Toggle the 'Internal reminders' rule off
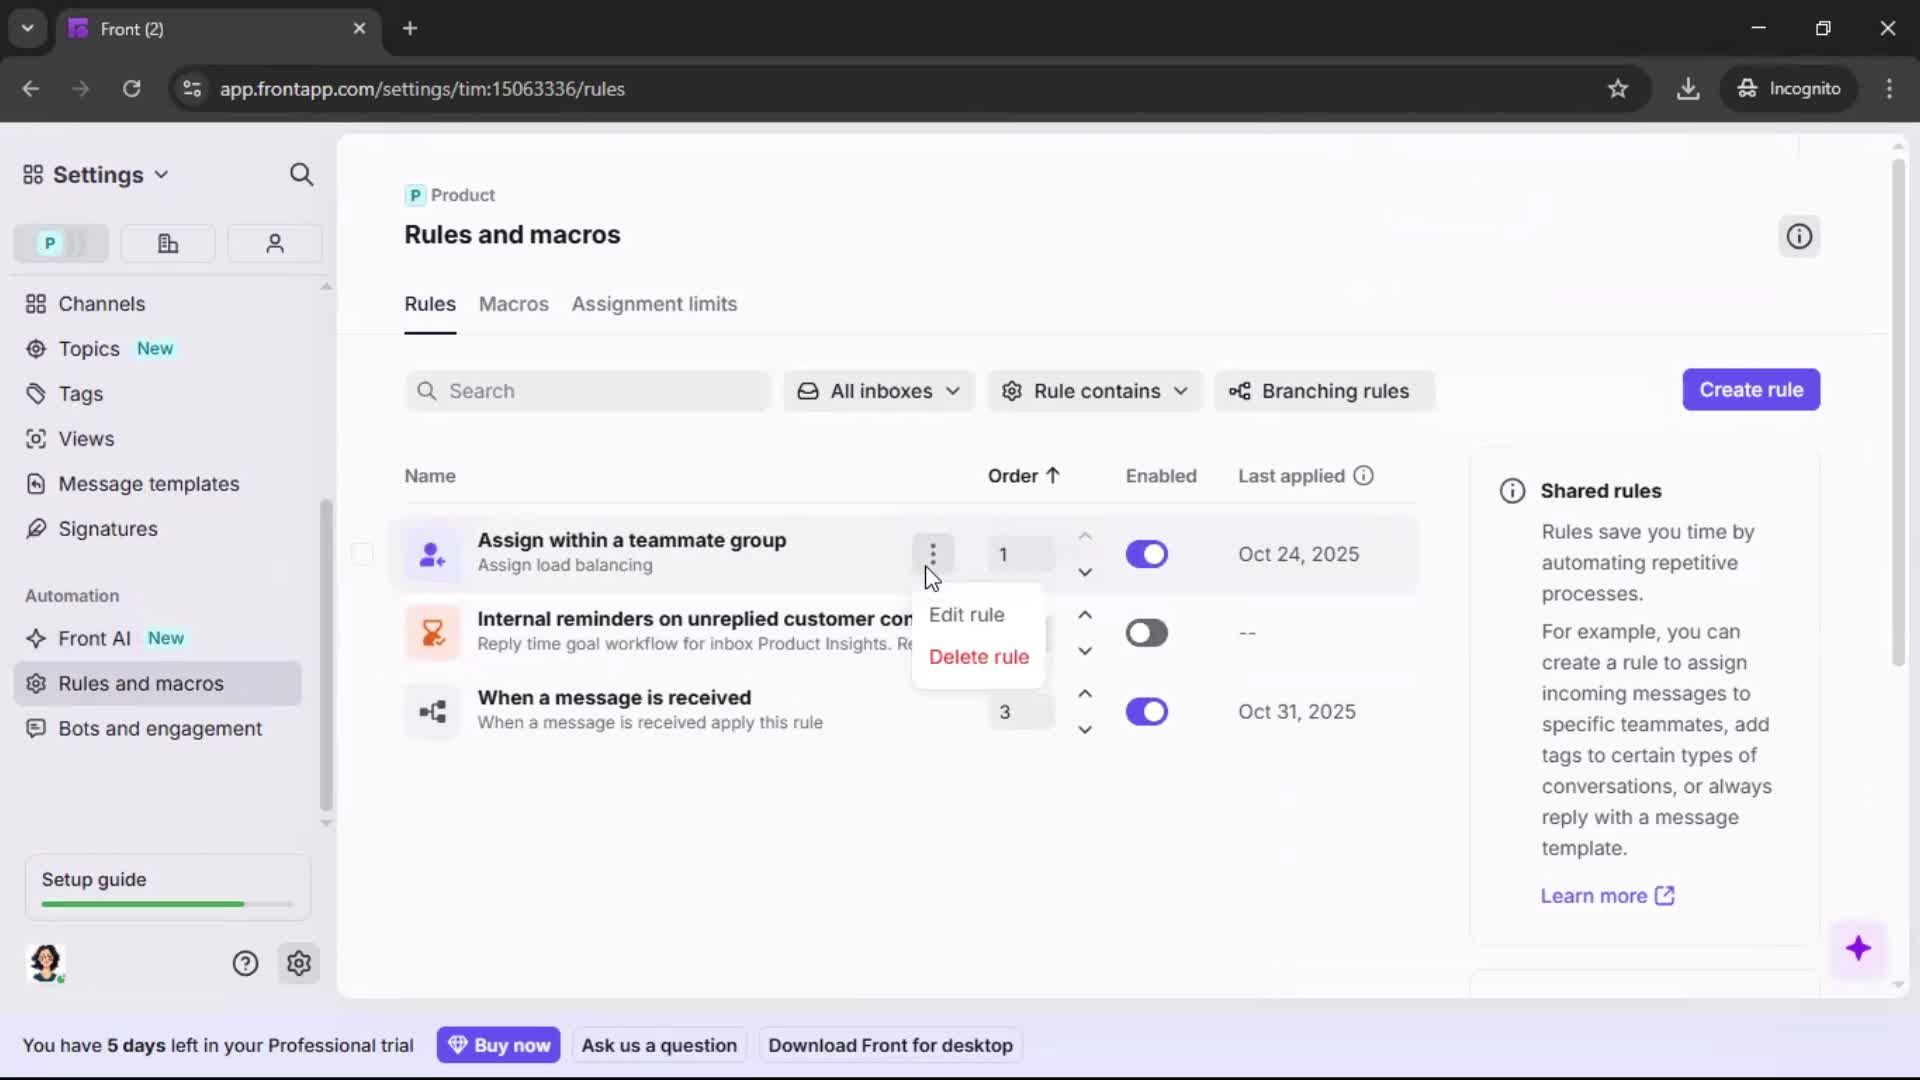 pyautogui.click(x=1147, y=632)
